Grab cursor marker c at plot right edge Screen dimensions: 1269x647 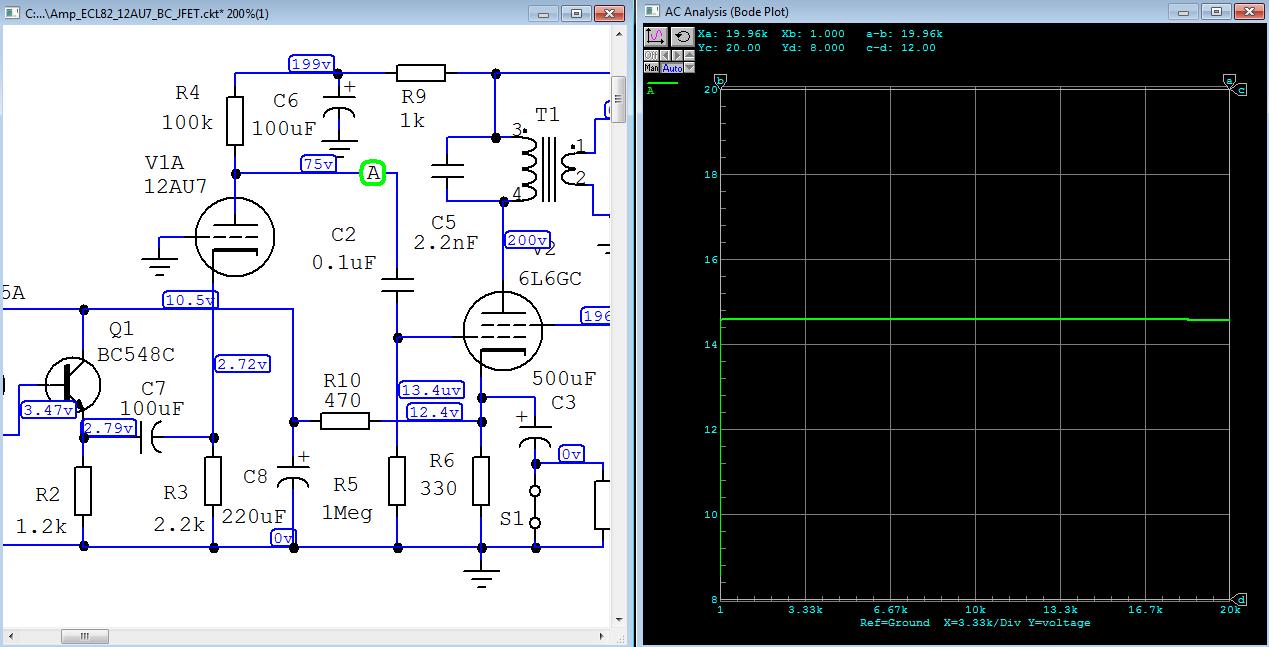pyautogui.click(x=1241, y=90)
